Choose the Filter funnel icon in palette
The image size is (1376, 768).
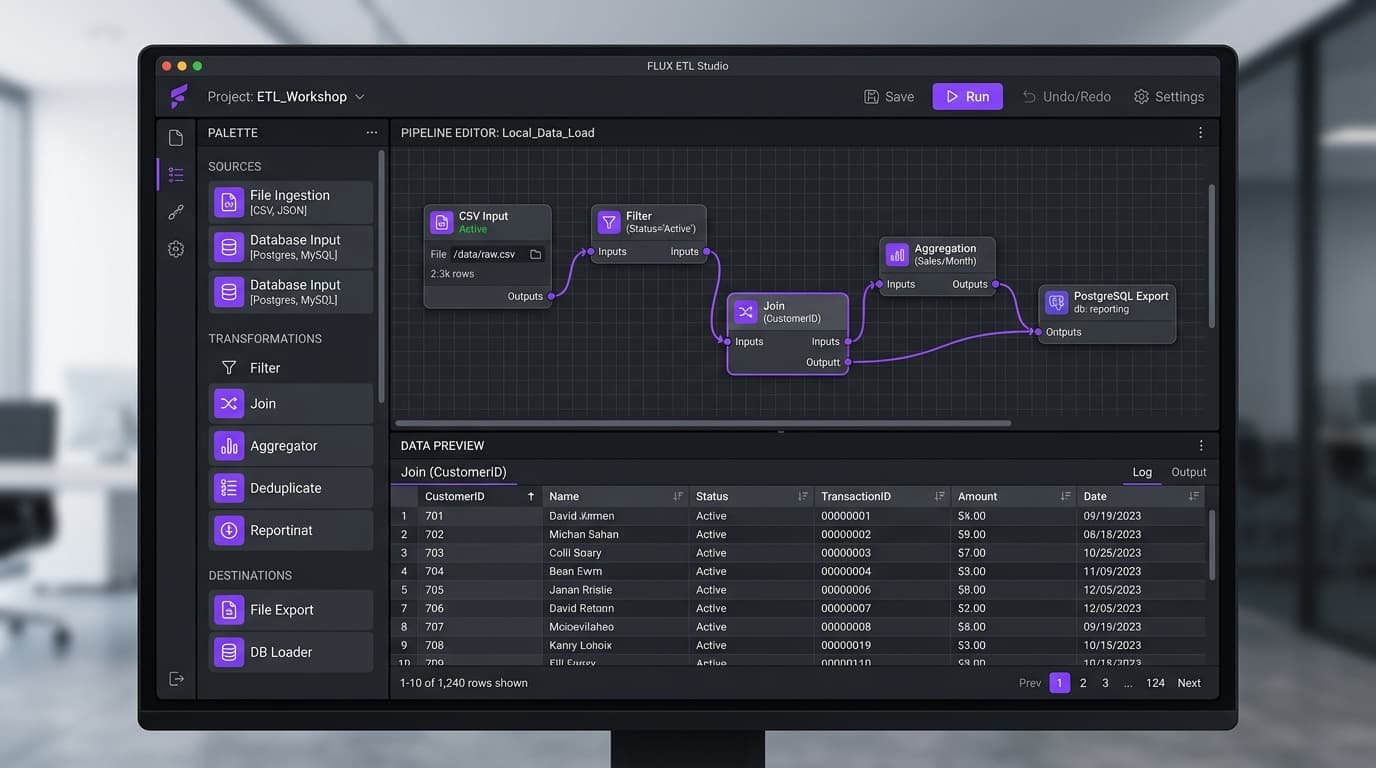click(229, 368)
